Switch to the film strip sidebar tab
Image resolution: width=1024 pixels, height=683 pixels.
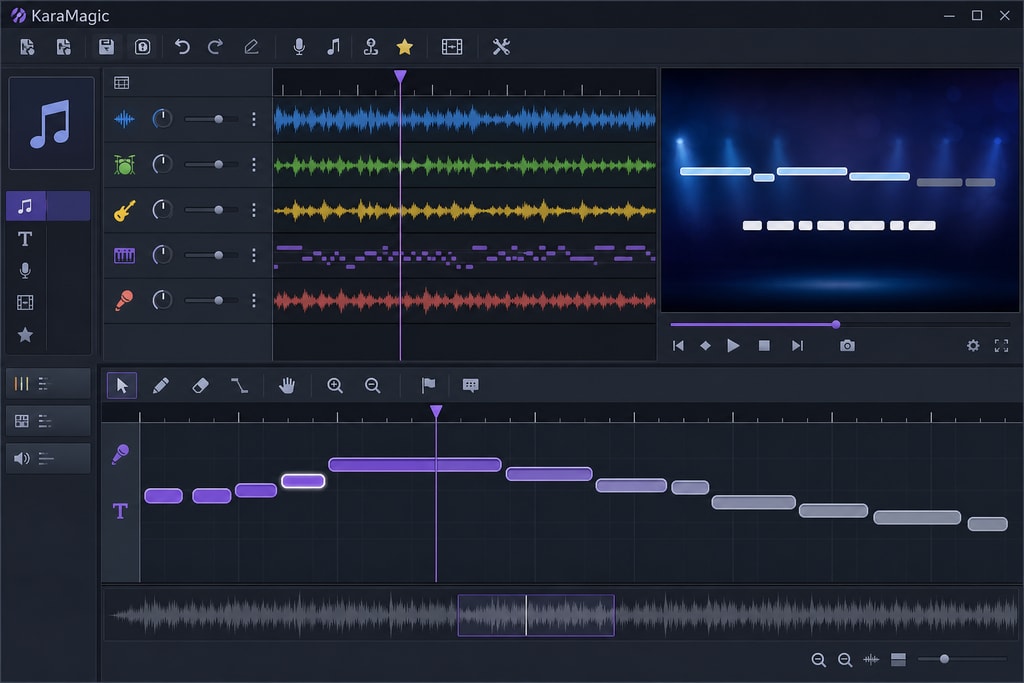click(x=25, y=302)
